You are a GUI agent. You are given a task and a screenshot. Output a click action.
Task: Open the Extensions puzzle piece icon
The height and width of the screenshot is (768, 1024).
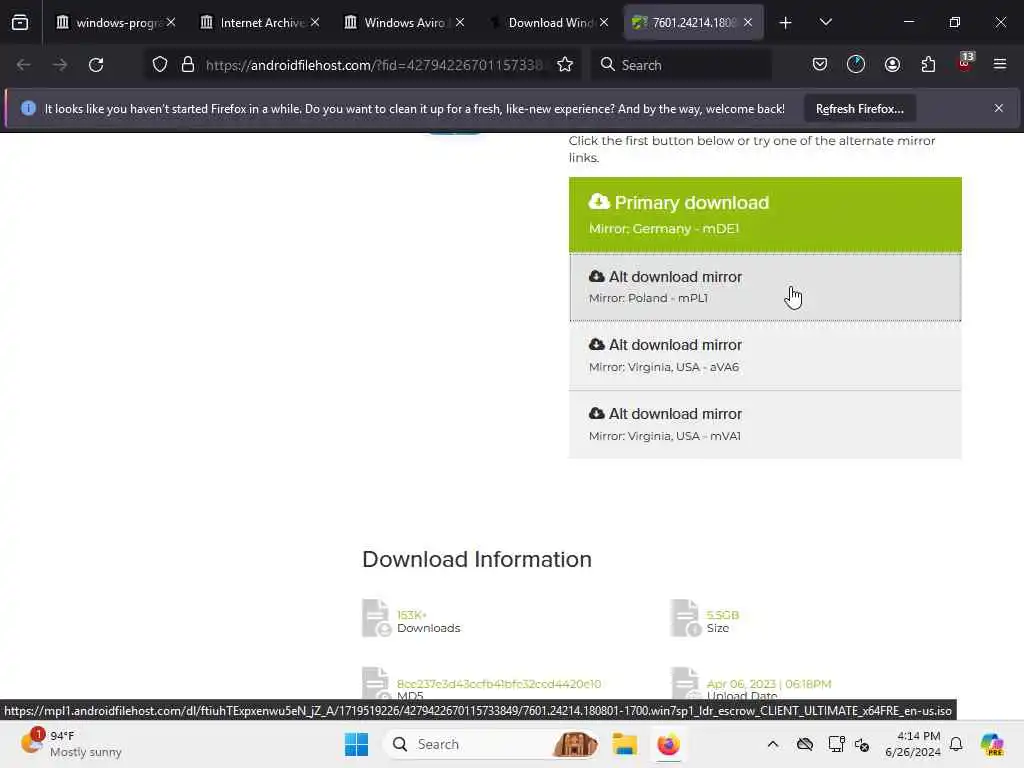[928, 65]
